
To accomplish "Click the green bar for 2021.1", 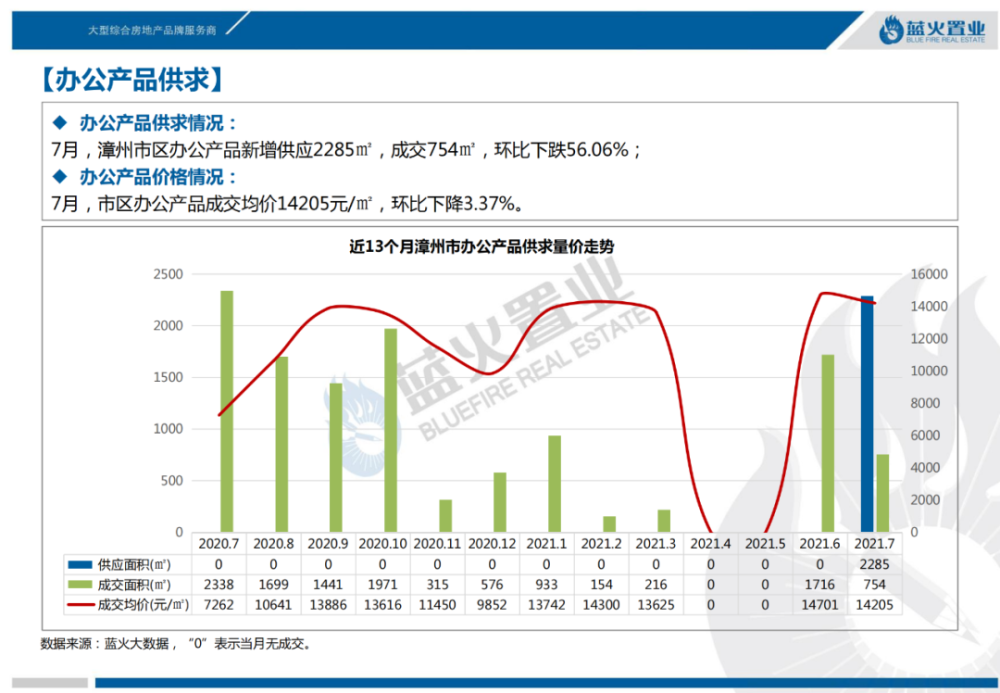I will 554,484.
